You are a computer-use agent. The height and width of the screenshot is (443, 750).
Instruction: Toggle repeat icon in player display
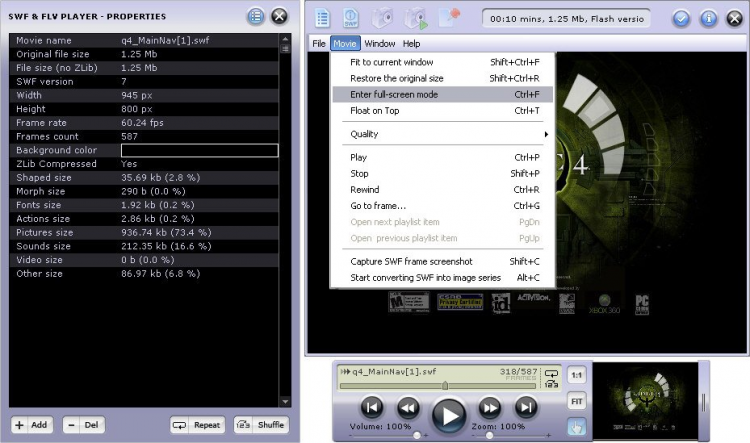tap(551, 373)
